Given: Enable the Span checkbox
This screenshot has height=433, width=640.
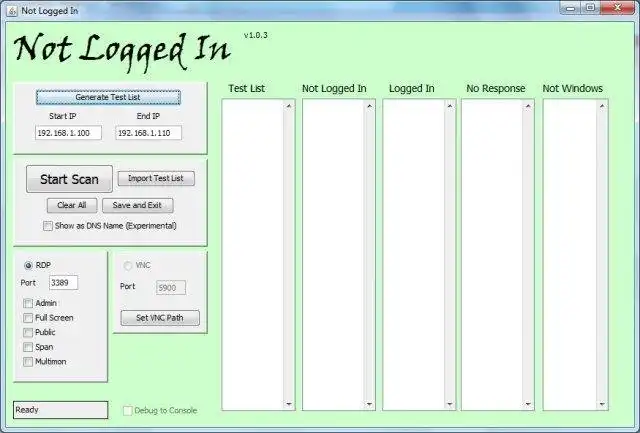Looking at the screenshot, I should (x=28, y=347).
